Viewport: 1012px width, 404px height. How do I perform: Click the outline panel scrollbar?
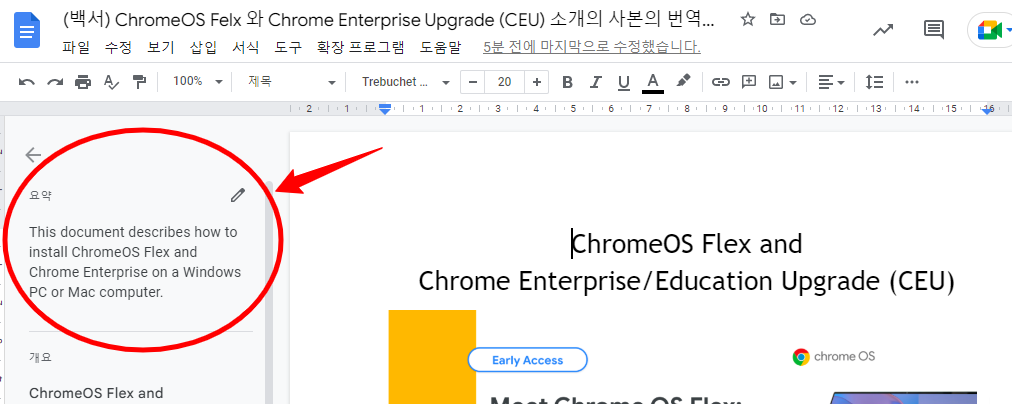coord(269,292)
